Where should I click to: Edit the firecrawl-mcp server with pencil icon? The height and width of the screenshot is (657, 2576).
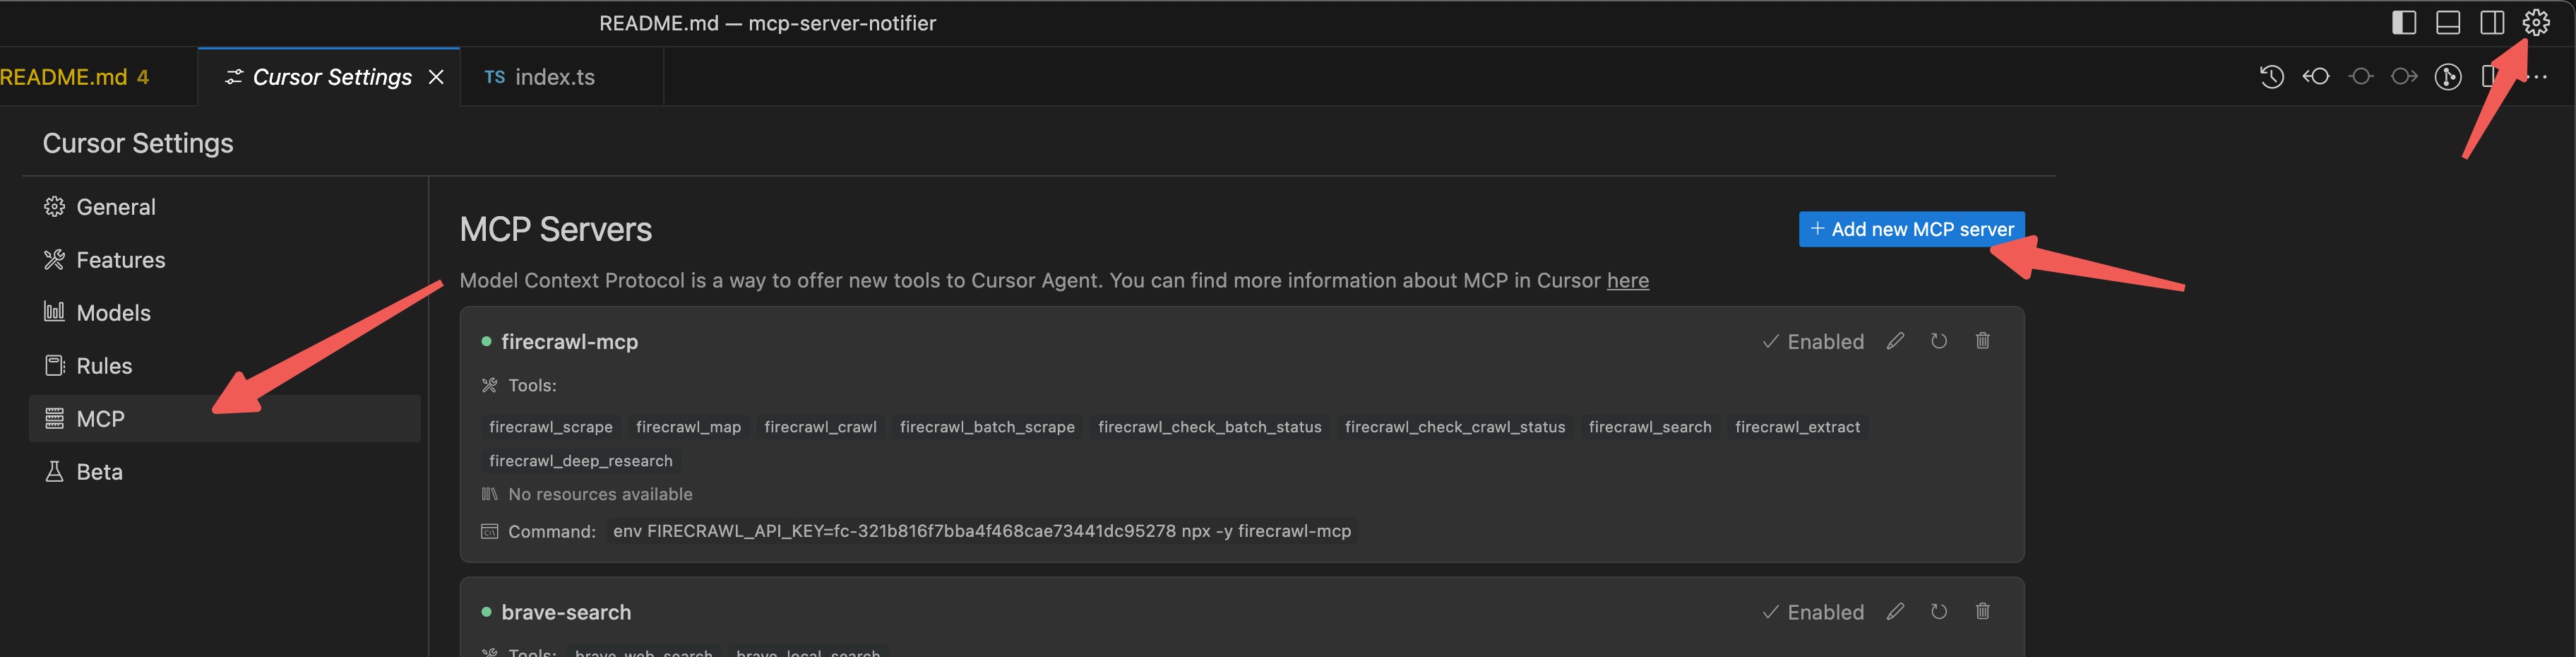[x=1895, y=341]
